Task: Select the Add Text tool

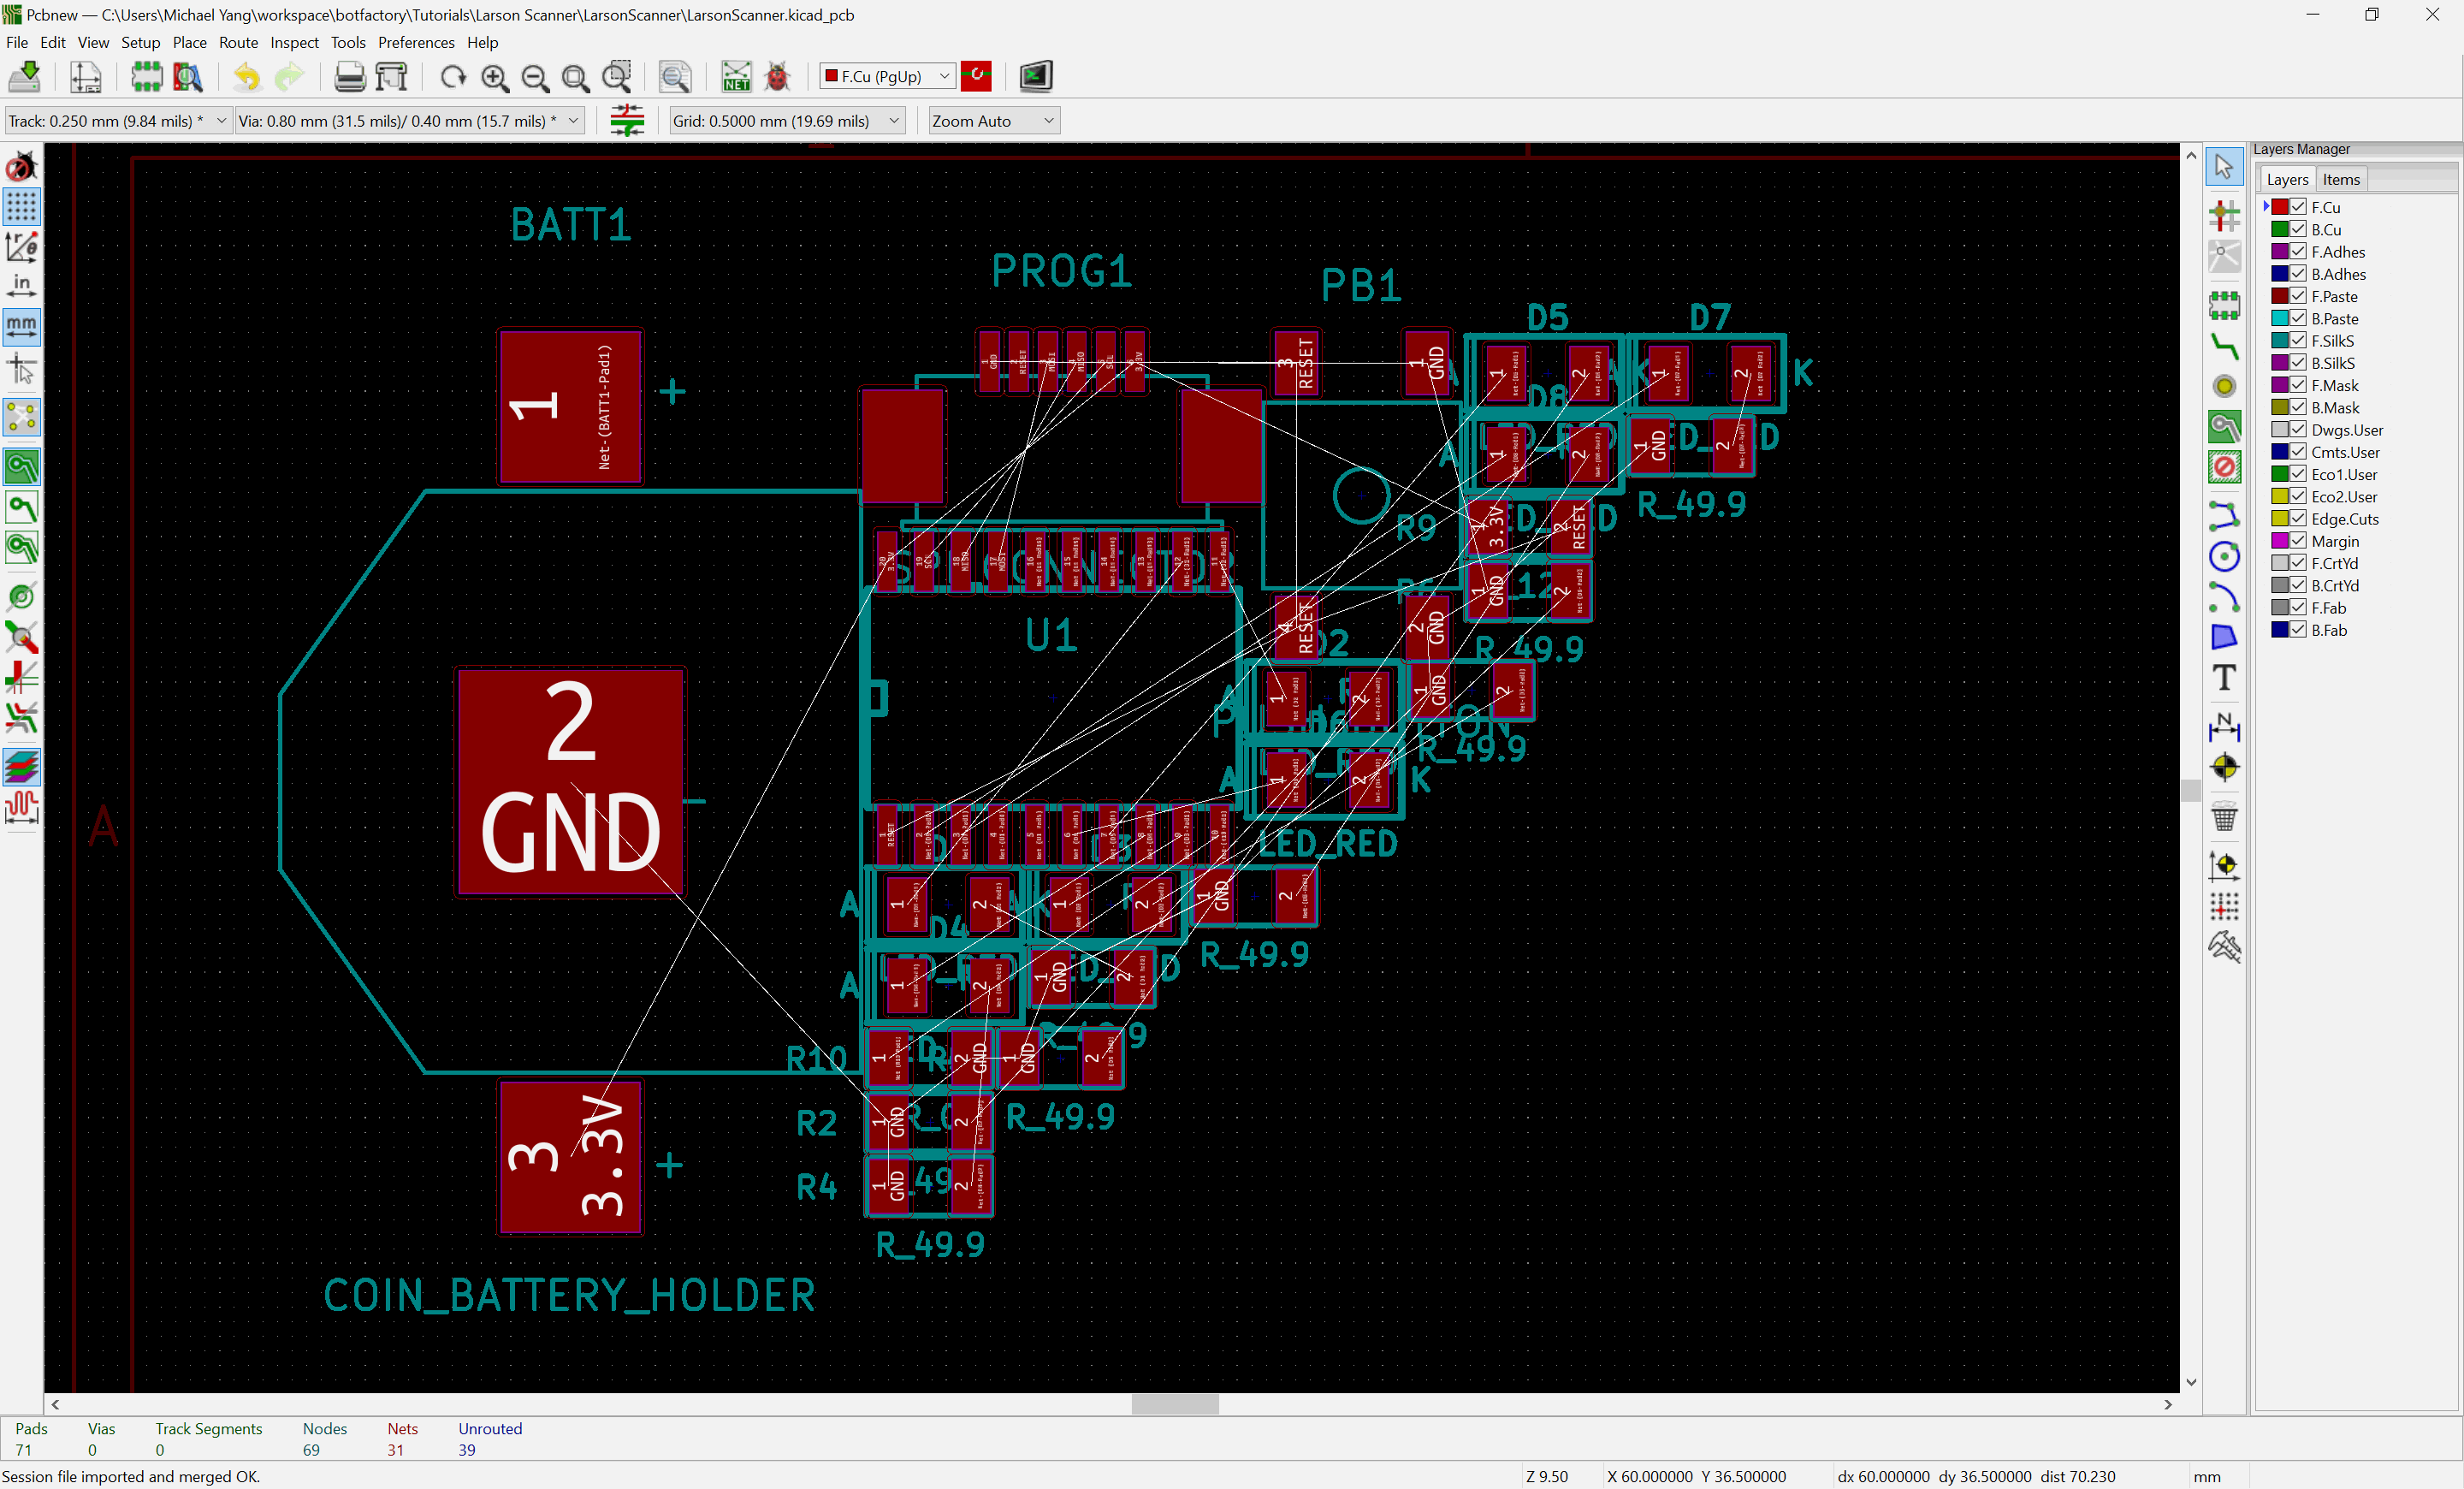Action: (2223, 678)
